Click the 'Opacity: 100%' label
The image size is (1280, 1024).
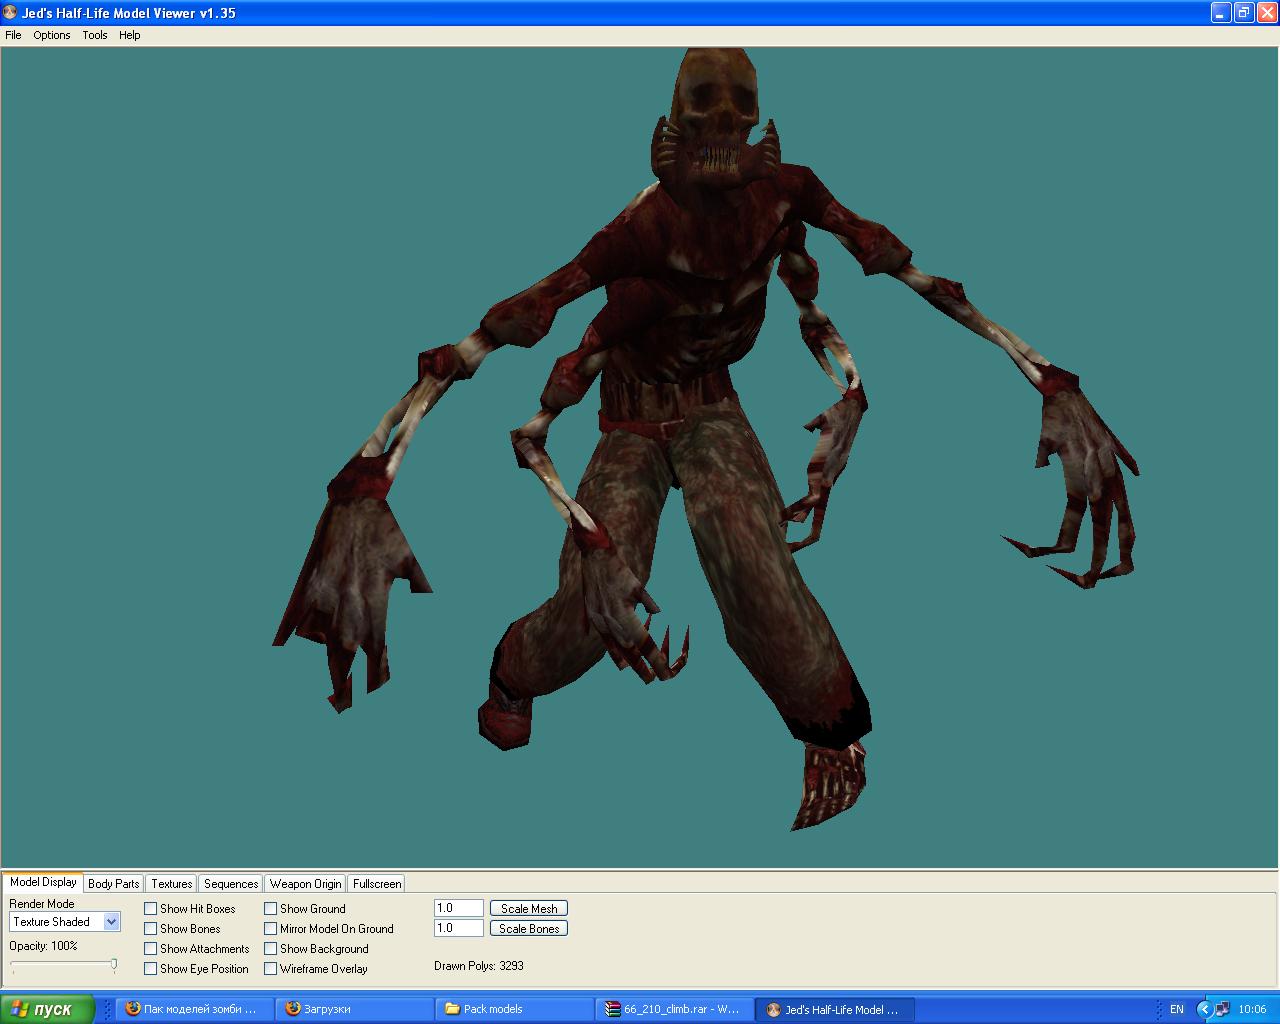(43, 946)
